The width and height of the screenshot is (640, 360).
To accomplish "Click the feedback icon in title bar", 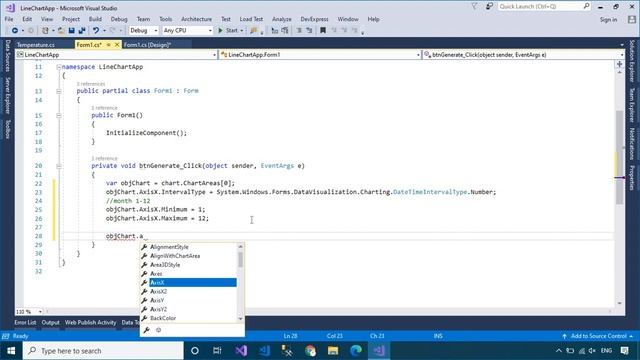I will [x=489, y=7].
